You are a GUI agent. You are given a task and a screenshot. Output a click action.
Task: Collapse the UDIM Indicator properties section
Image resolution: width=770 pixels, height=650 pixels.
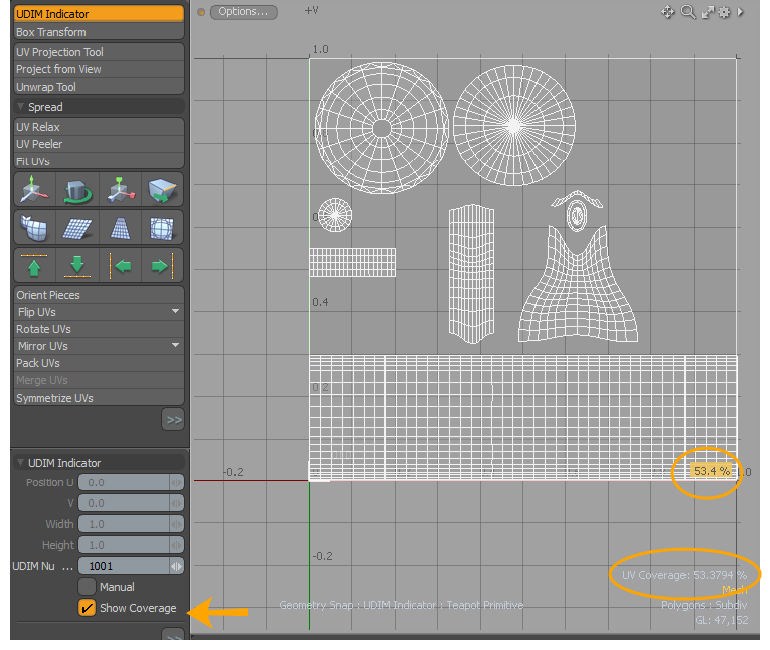21,463
